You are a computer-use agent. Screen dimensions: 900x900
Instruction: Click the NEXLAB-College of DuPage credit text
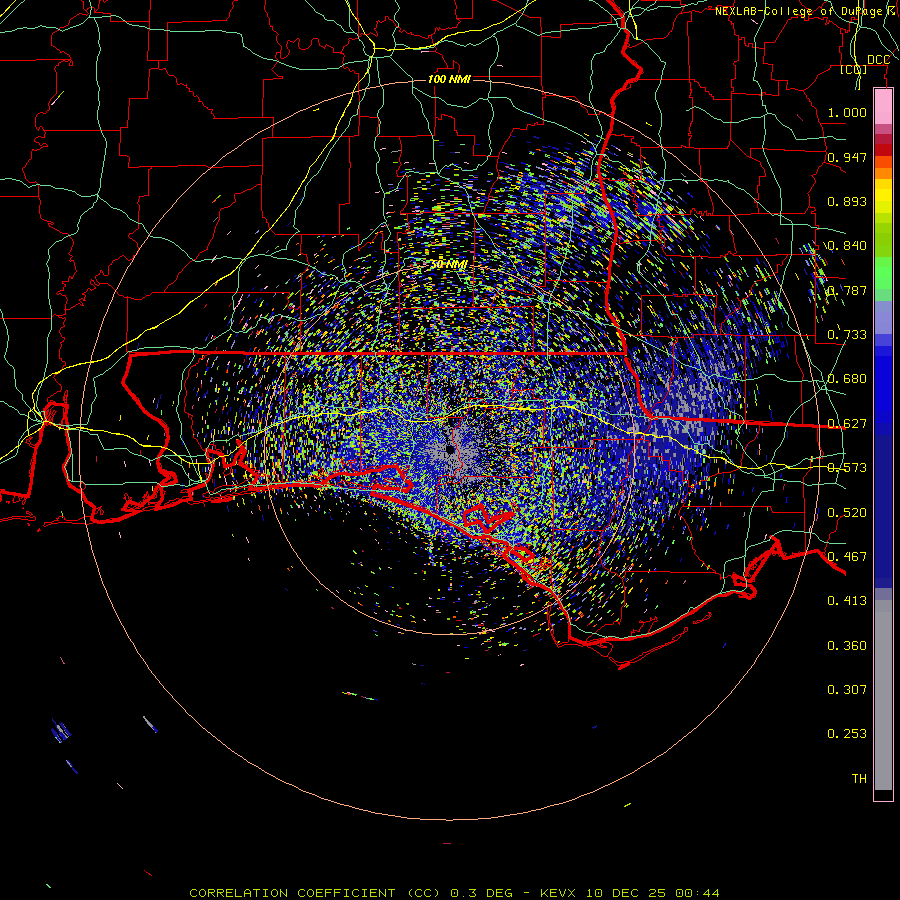pos(804,11)
